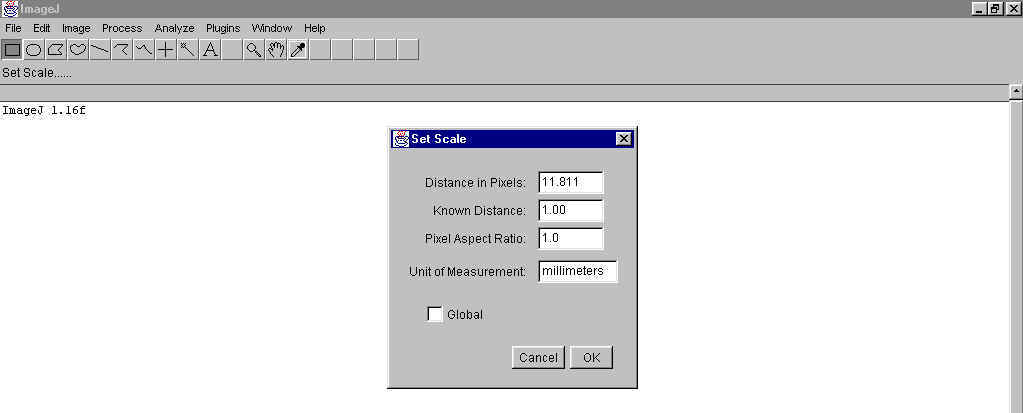Screen dimensions: 1023x413
Task: Open the Window menu
Action: (x=271, y=28)
